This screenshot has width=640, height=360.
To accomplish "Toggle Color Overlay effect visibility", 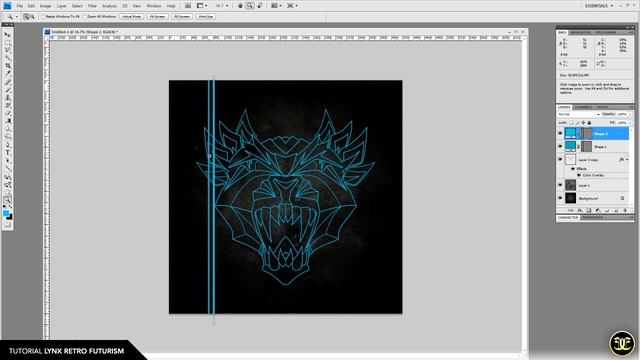I will coord(578,175).
